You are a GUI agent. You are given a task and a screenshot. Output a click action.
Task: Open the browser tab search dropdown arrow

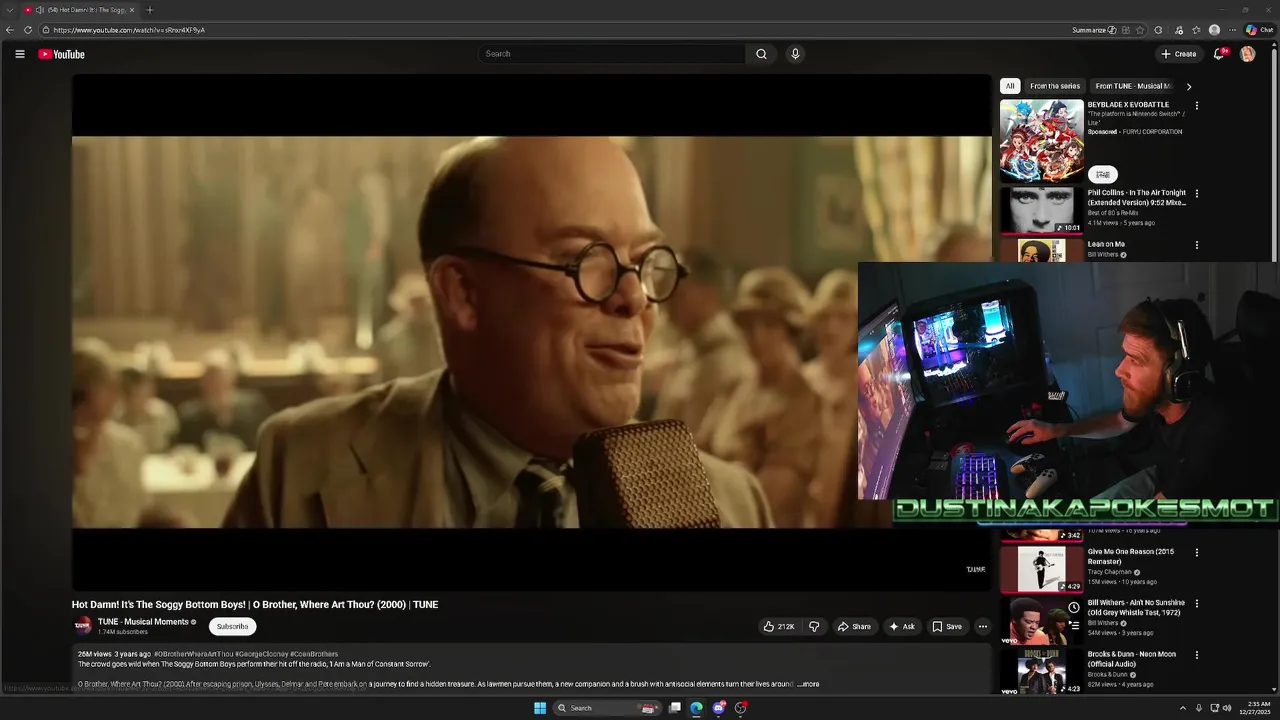(8, 10)
